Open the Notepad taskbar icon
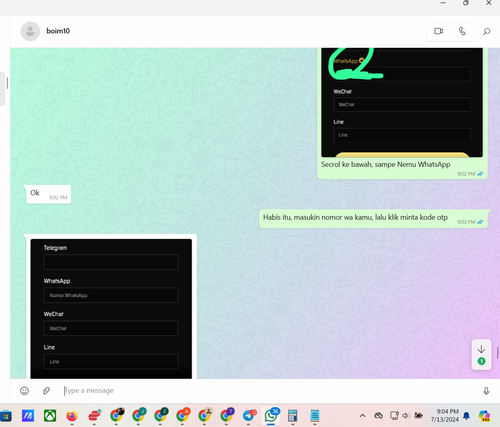Viewport: 500px width, 427px height. [315, 416]
